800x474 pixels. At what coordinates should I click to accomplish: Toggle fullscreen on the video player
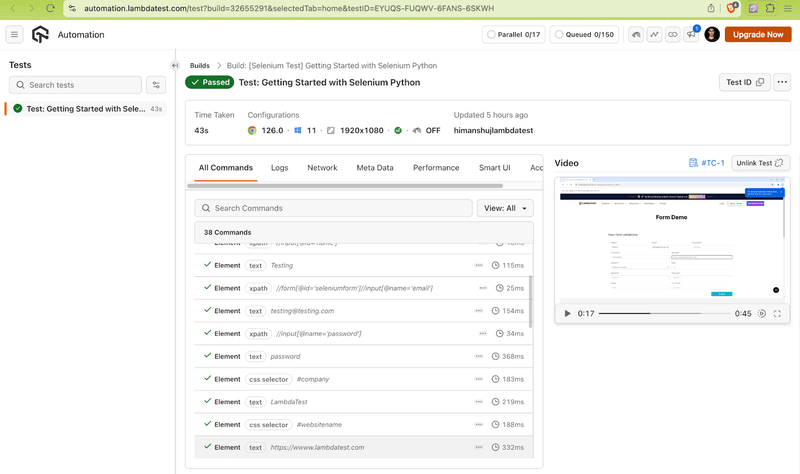pyautogui.click(x=777, y=314)
